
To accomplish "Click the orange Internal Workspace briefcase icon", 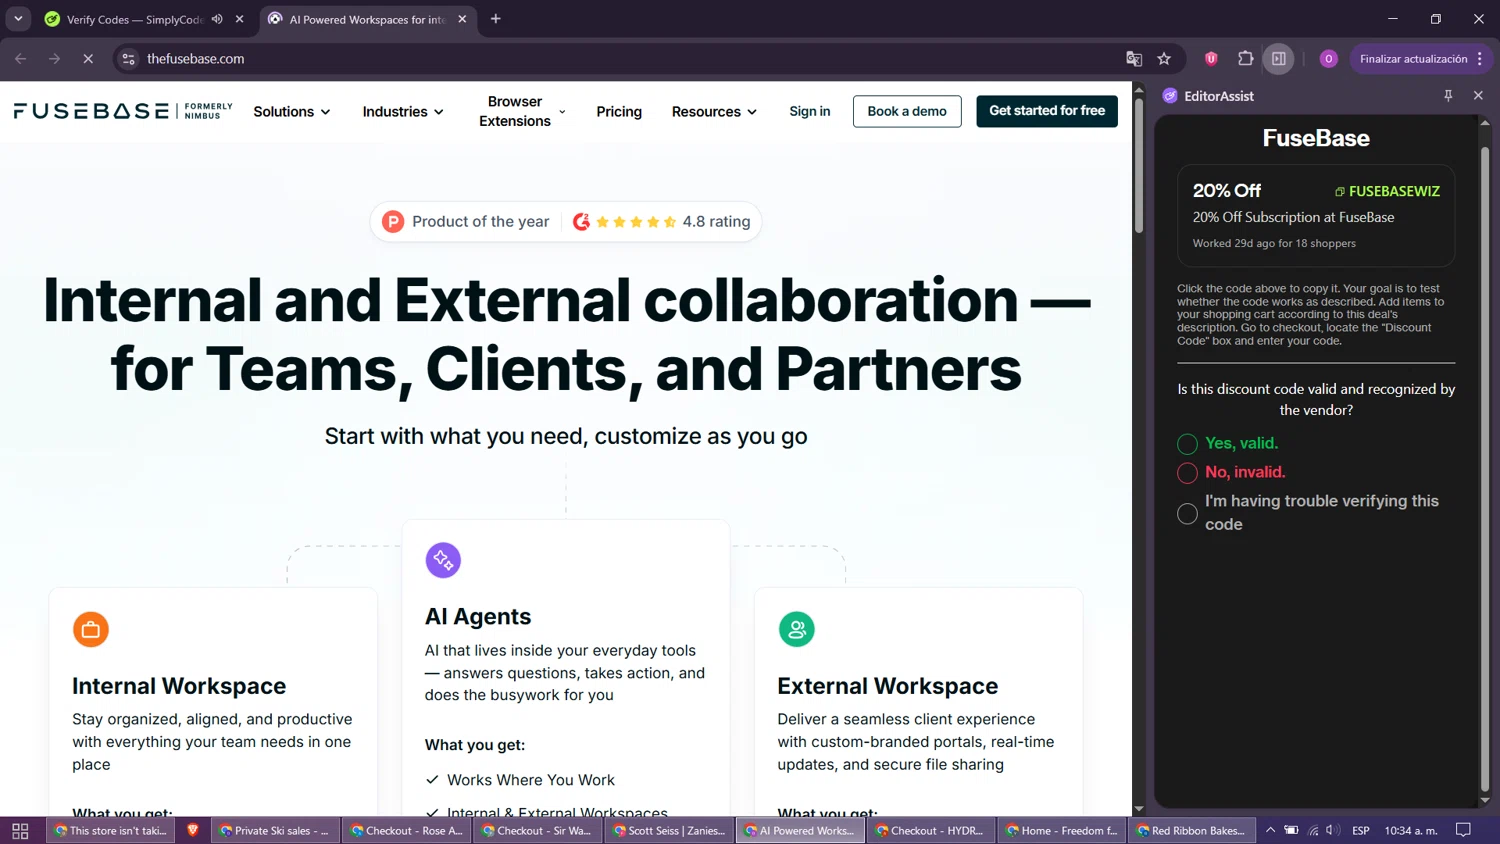I will (x=91, y=629).
